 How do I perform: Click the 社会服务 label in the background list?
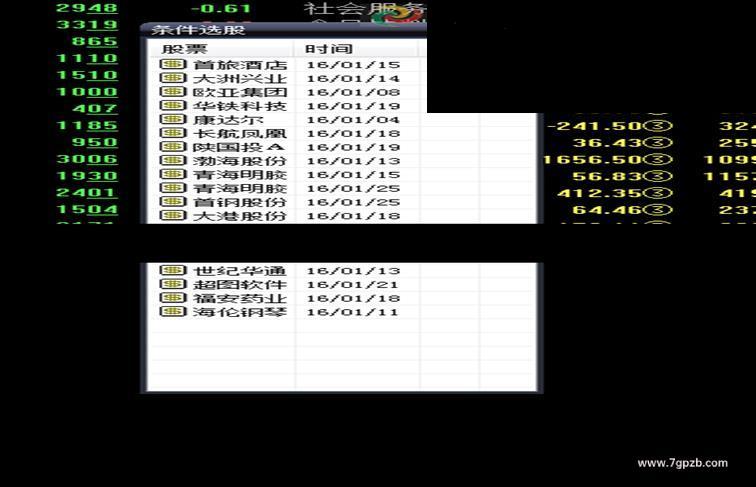pyautogui.click(x=365, y=9)
